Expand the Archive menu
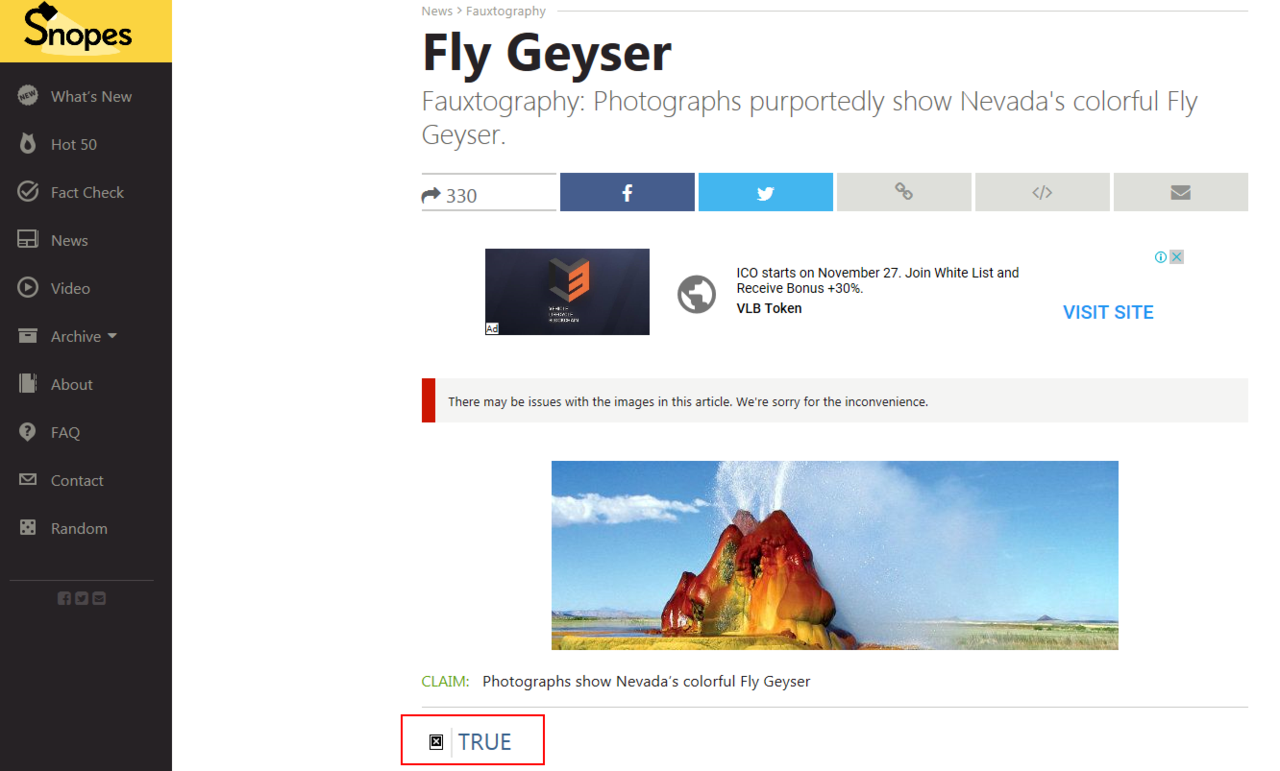The width and height of the screenshot is (1280, 771). (x=85, y=336)
